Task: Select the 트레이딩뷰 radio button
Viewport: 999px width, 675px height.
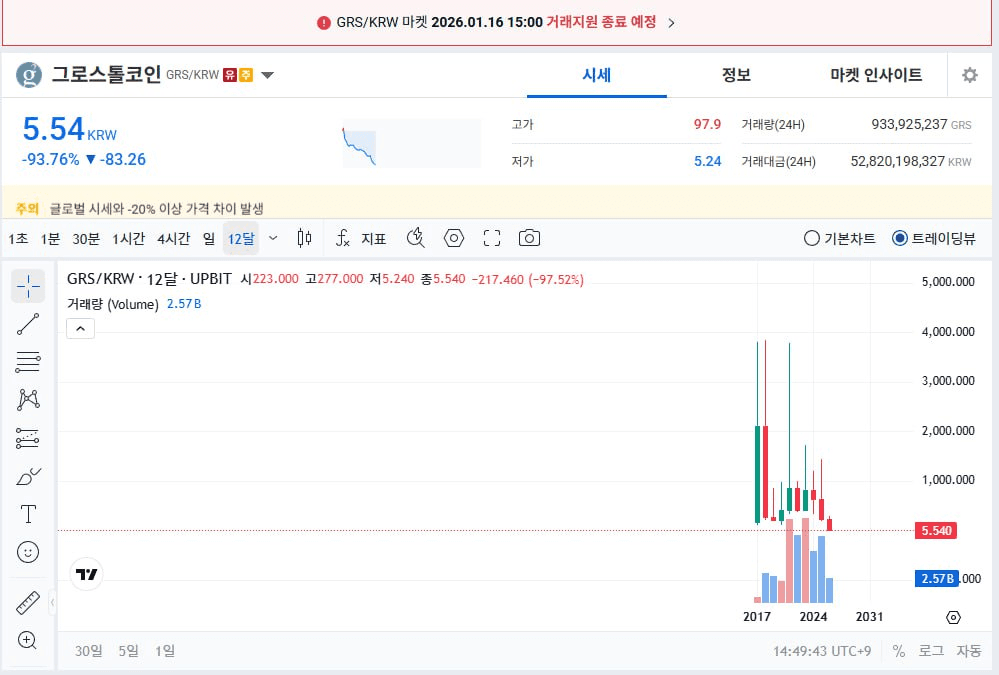Action: tap(899, 238)
